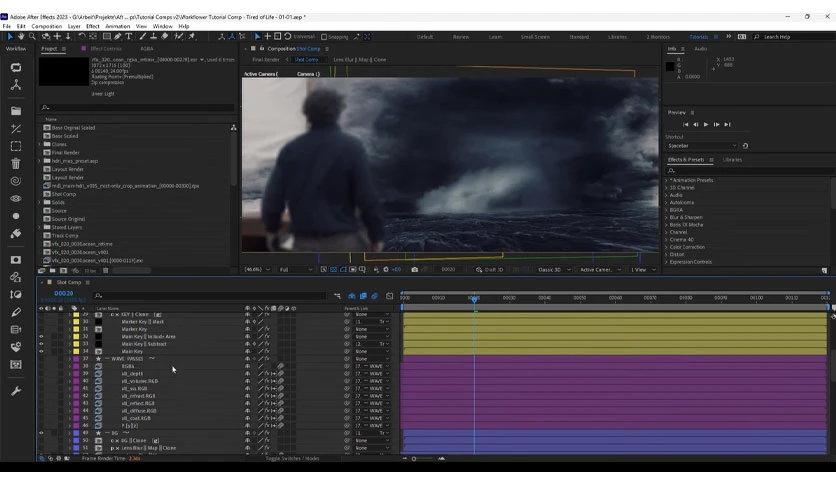Toggle fx switch on sdl_depth layer
The height and width of the screenshot is (484, 836).
coord(267,374)
